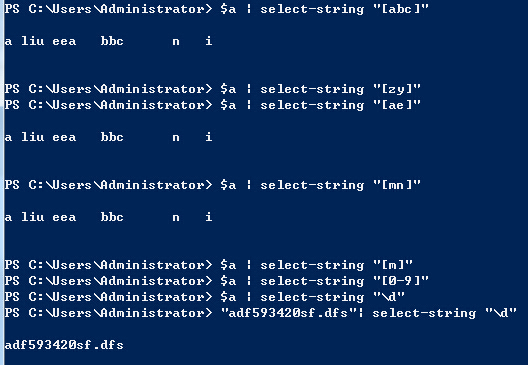
Task: Click the "[m]" search pattern
Action: click(393, 265)
